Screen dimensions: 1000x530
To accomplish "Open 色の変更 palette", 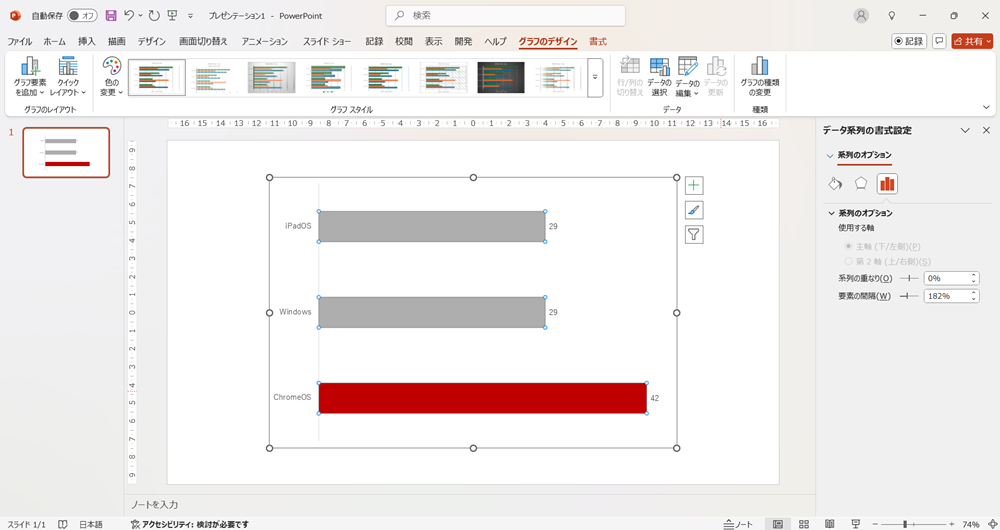I will tap(112, 77).
